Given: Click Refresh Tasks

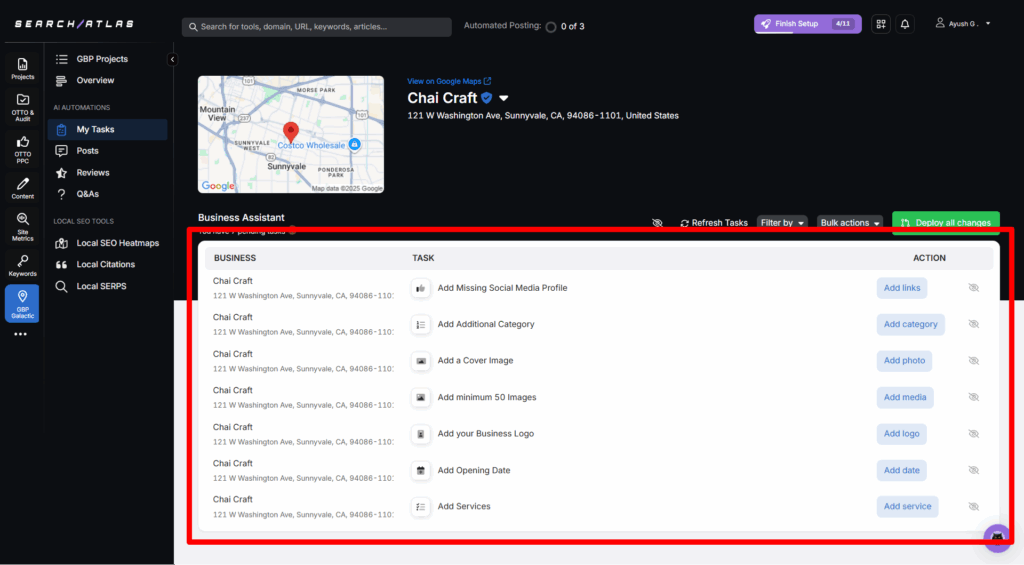Looking at the screenshot, I should [713, 223].
